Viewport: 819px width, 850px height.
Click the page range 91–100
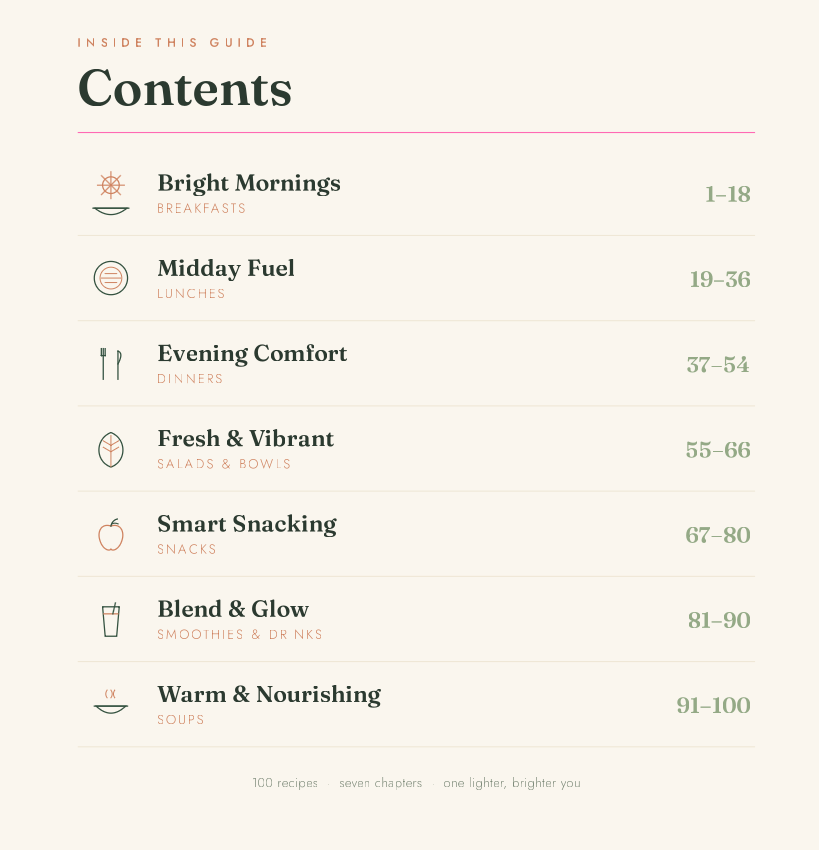coord(713,705)
